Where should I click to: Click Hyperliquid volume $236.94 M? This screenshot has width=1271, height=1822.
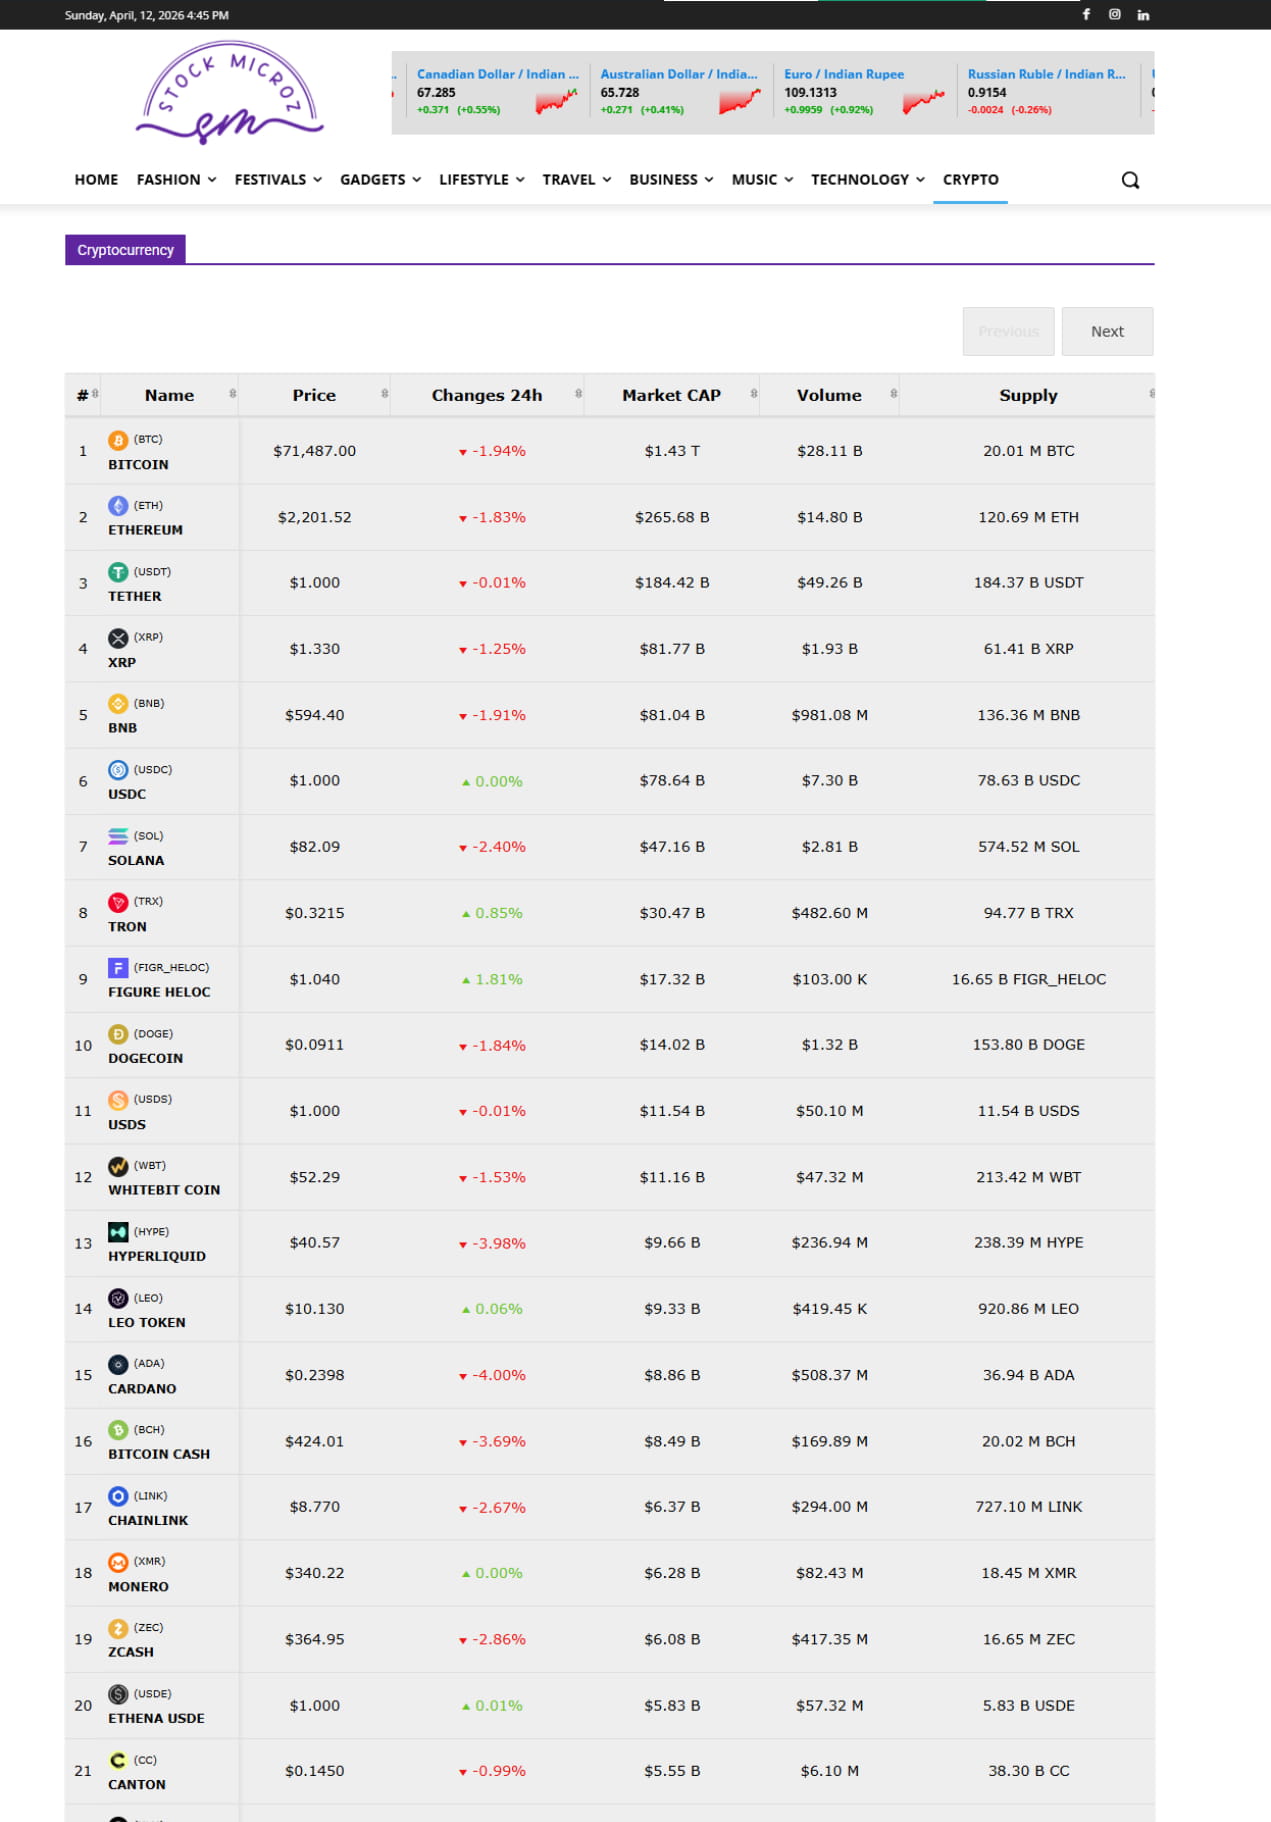click(x=829, y=1243)
